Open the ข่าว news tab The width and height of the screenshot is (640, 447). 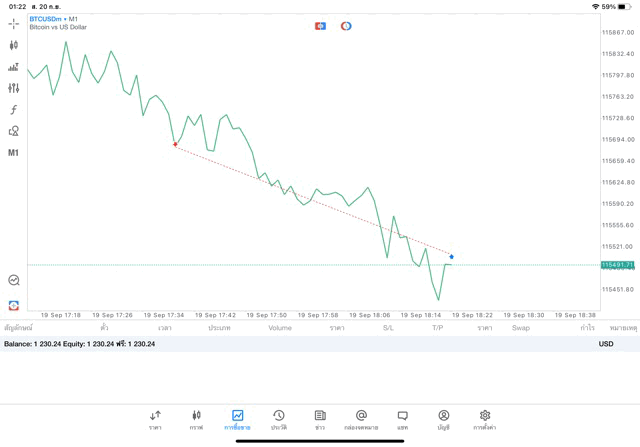tap(320, 419)
